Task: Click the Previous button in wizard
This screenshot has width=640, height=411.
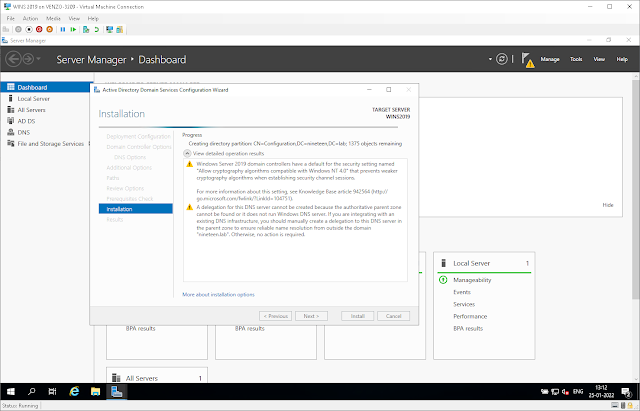Action: click(276, 316)
